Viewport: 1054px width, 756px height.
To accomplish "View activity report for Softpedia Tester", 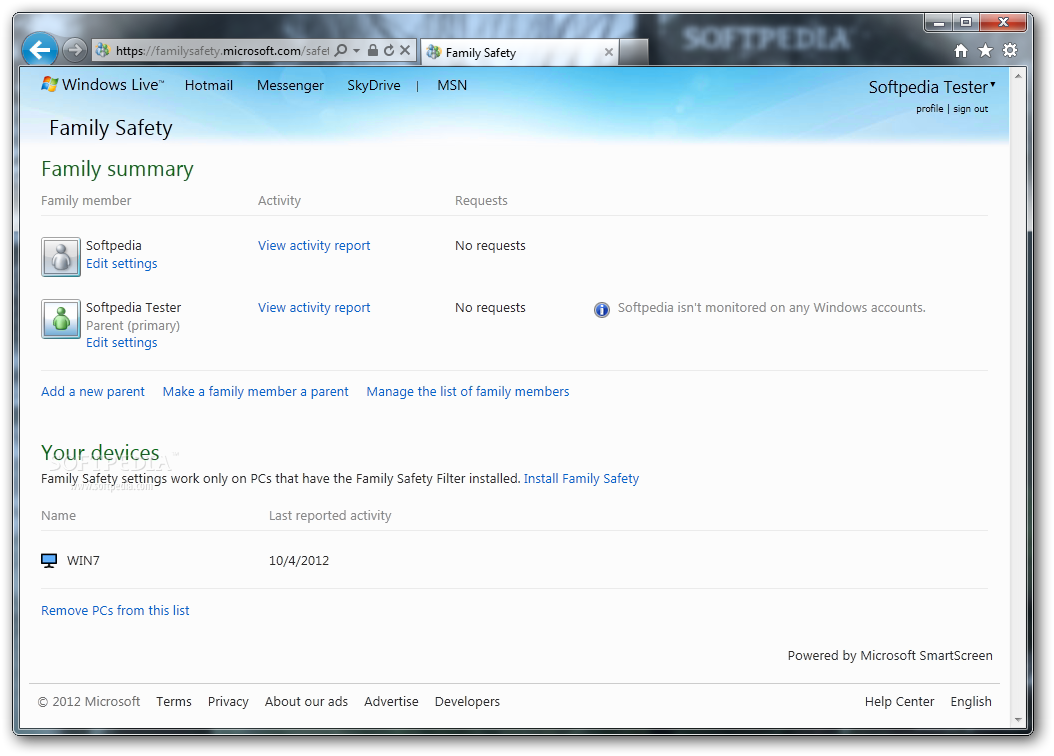I will click(314, 307).
